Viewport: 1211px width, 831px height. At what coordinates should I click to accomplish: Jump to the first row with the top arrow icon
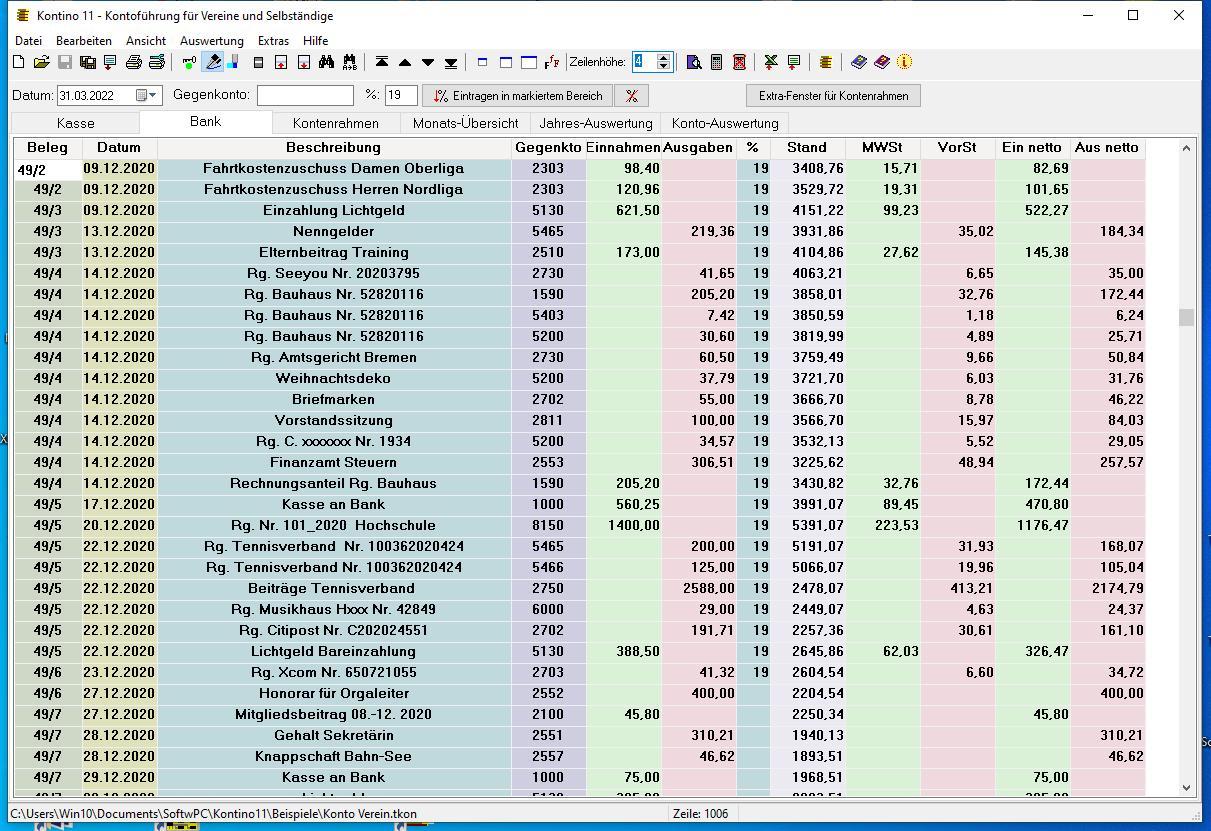click(382, 62)
